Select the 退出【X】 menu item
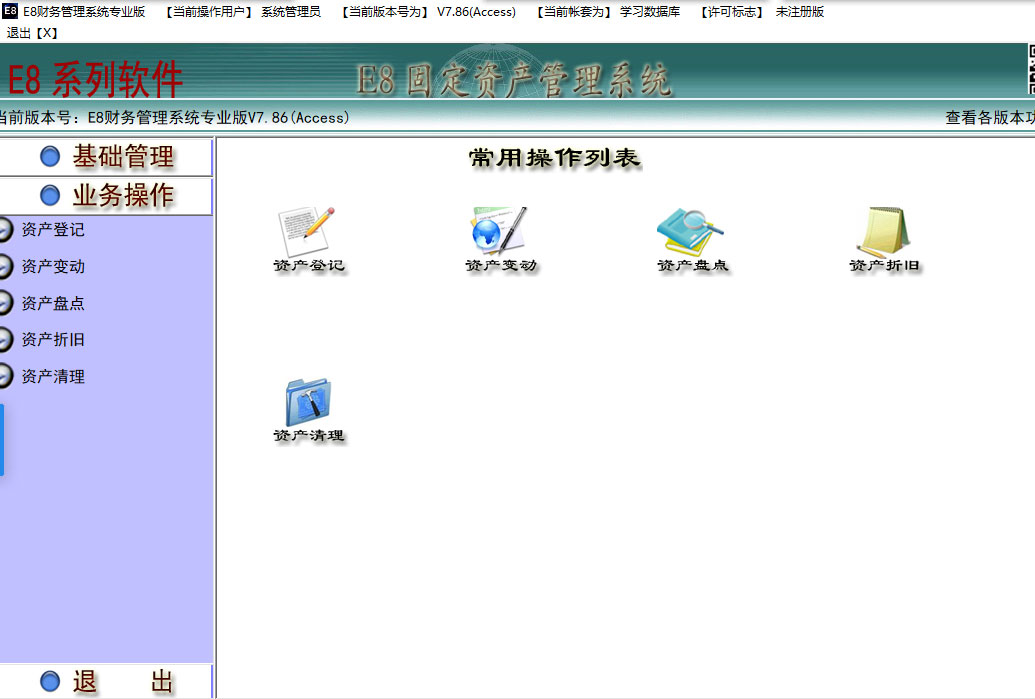The image size is (1035, 699). tap(32, 33)
